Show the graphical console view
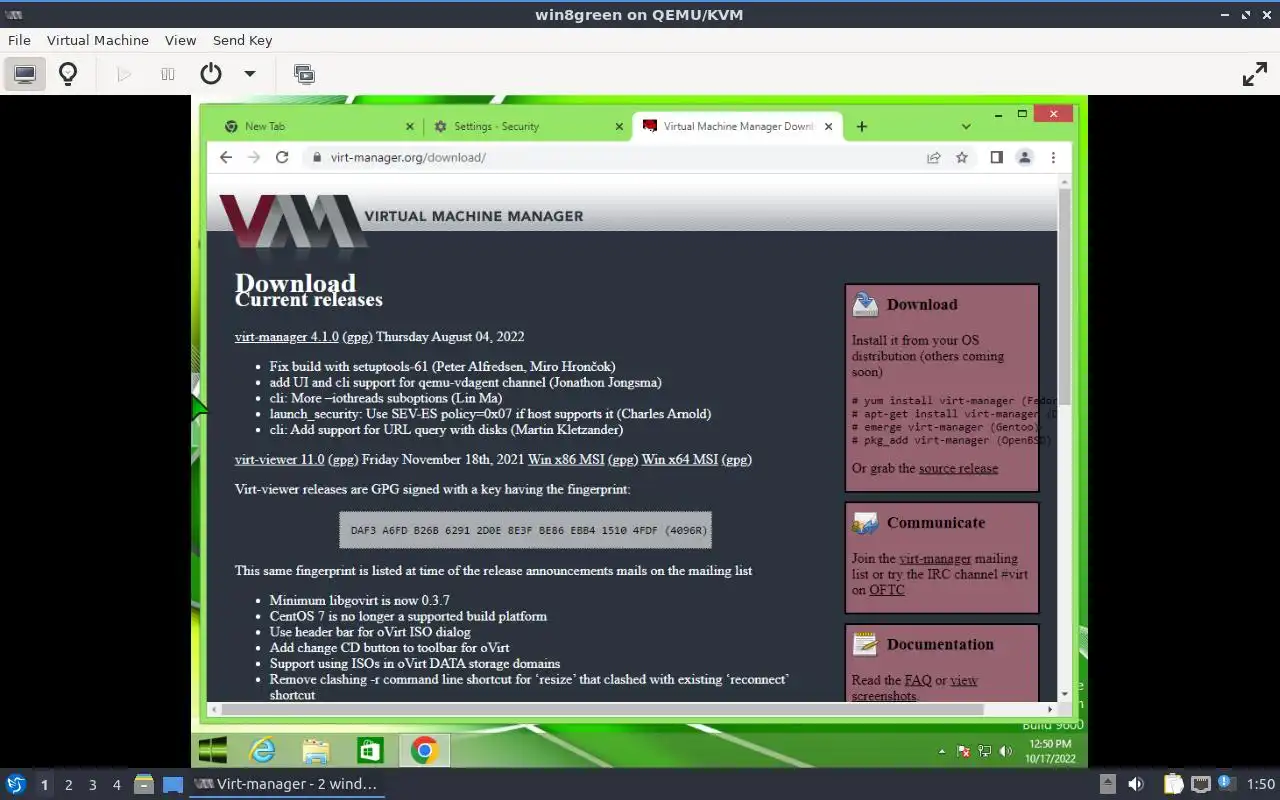Screen dimensions: 1280x800 click(x=25, y=74)
